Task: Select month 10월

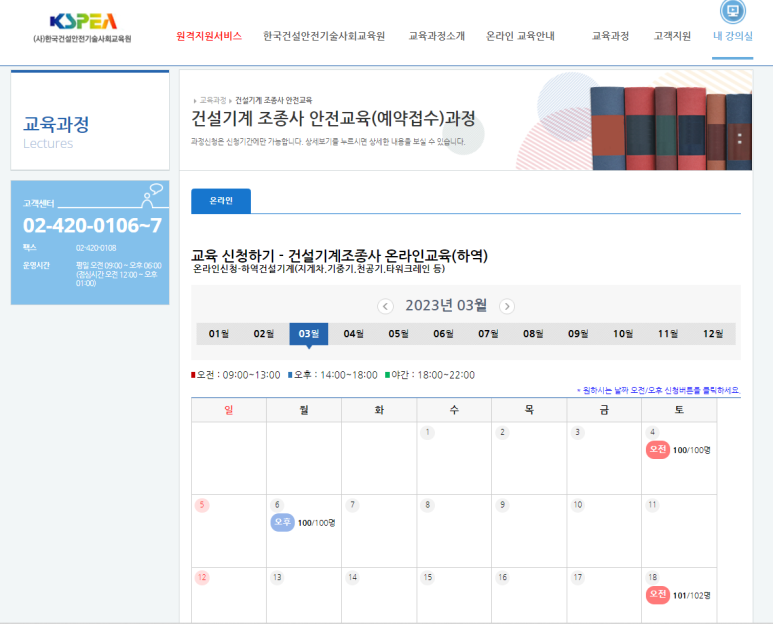Action: pos(623,334)
